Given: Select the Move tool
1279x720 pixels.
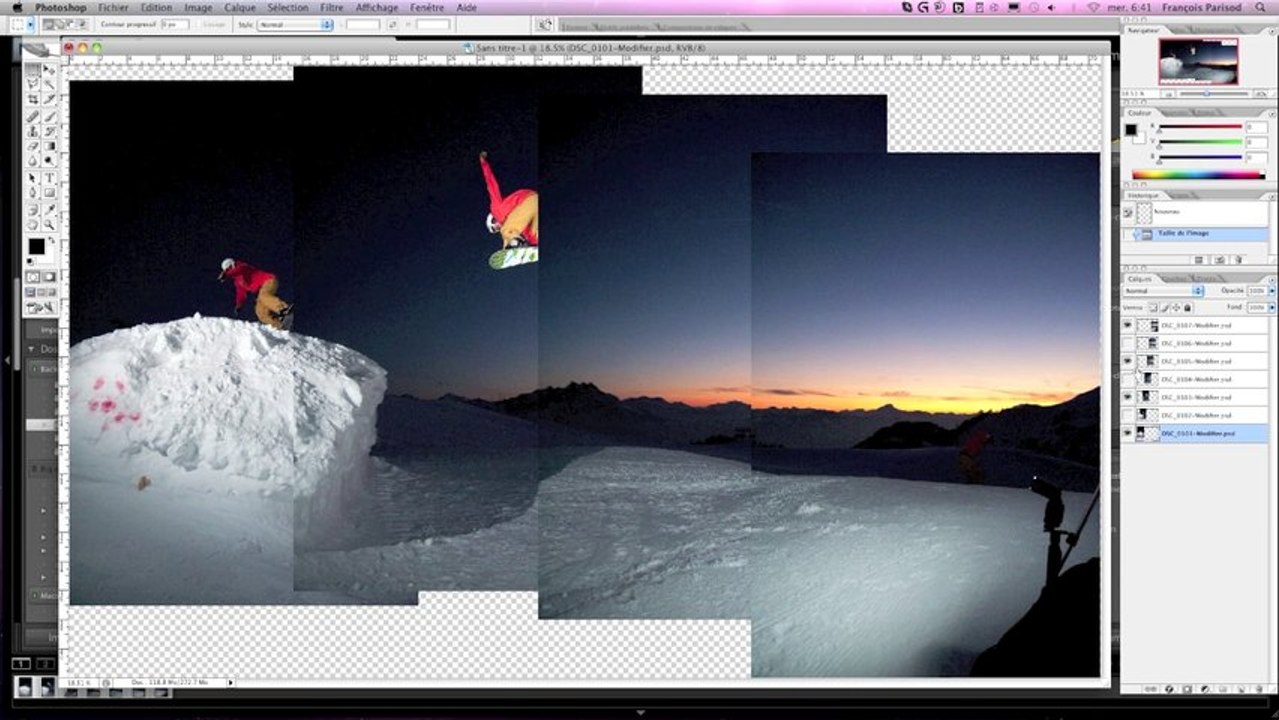Looking at the screenshot, I should 50,69.
